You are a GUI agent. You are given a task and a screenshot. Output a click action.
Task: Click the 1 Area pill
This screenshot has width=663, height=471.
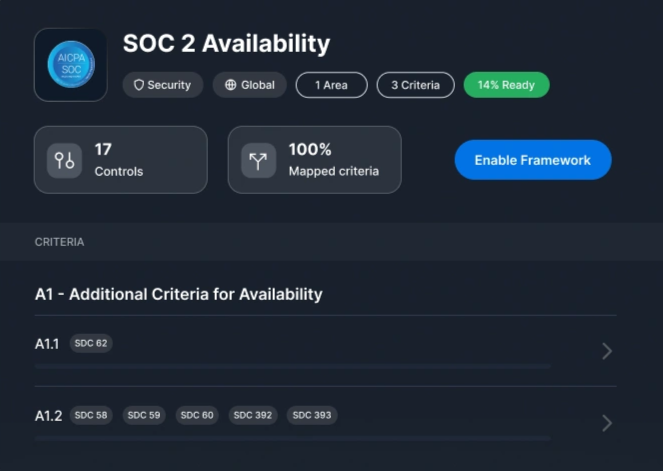(x=332, y=85)
